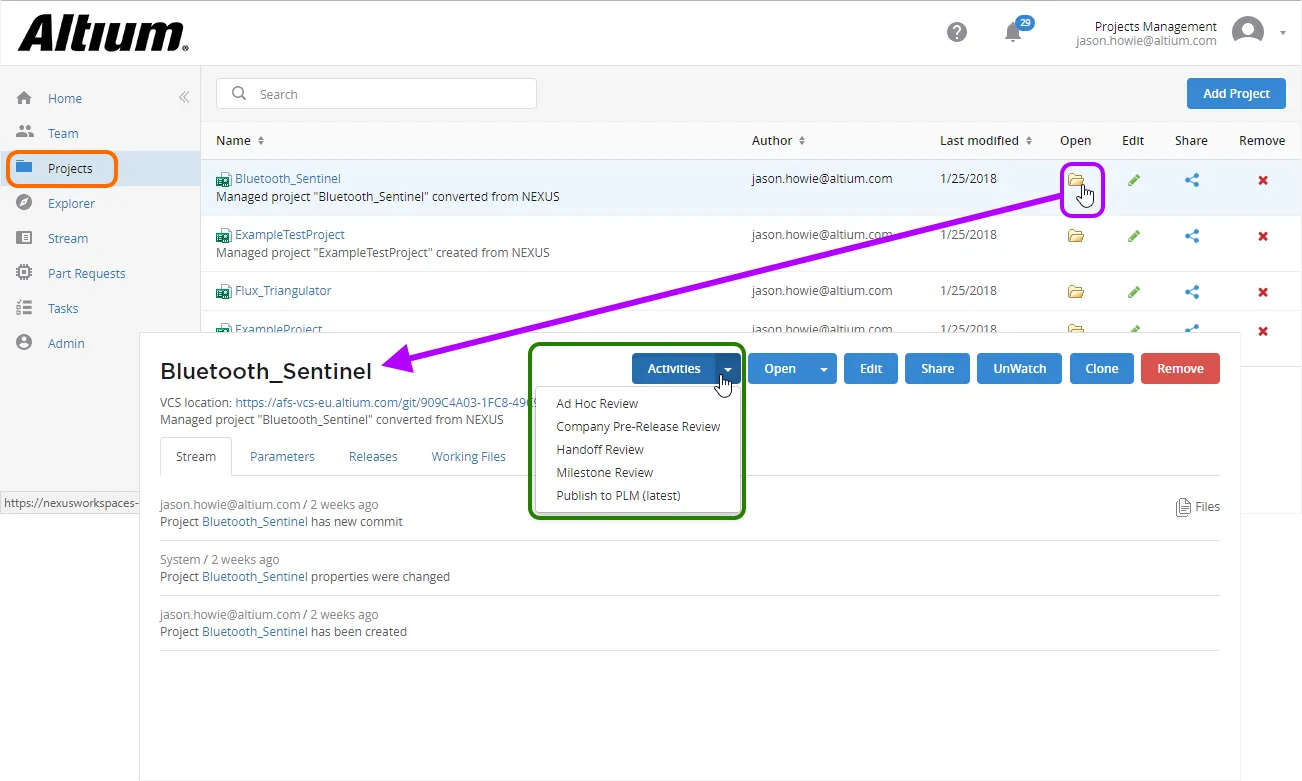Expand the Open button dropdown arrow
Viewport: 1302px width, 781px height.
[824, 368]
